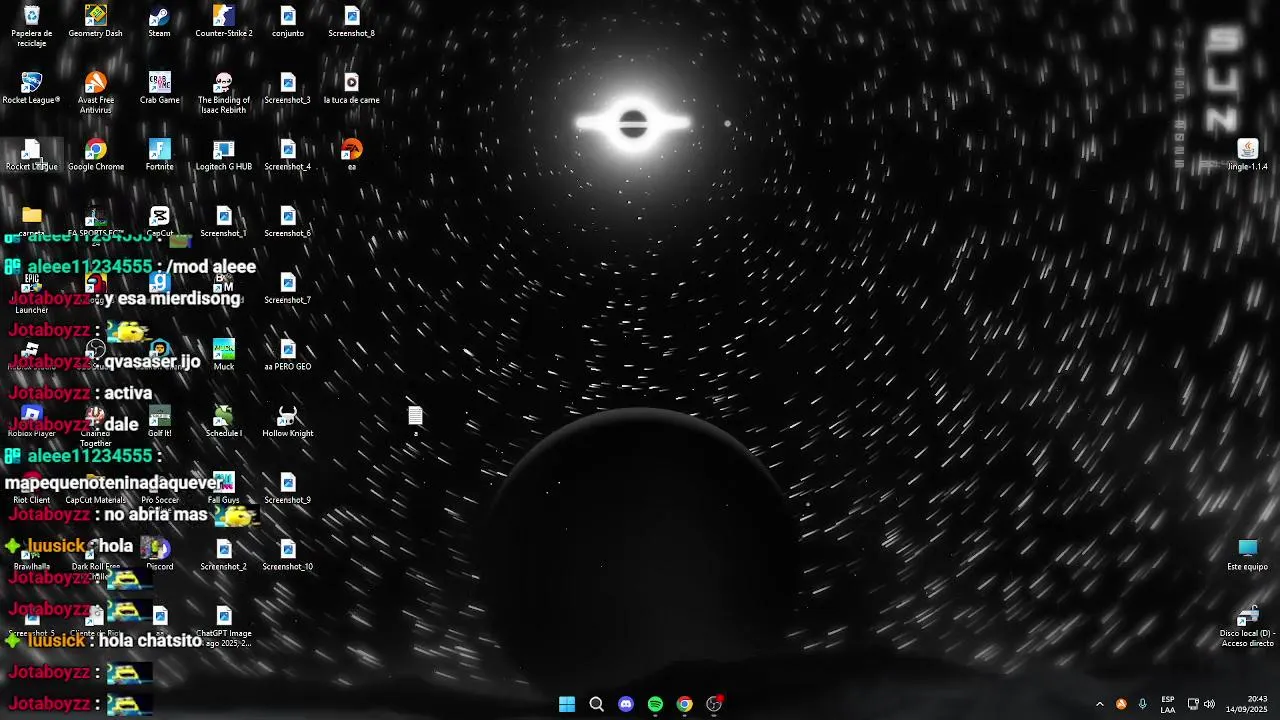Select the Logitech G HUB shortcut

click(x=224, y=155)
